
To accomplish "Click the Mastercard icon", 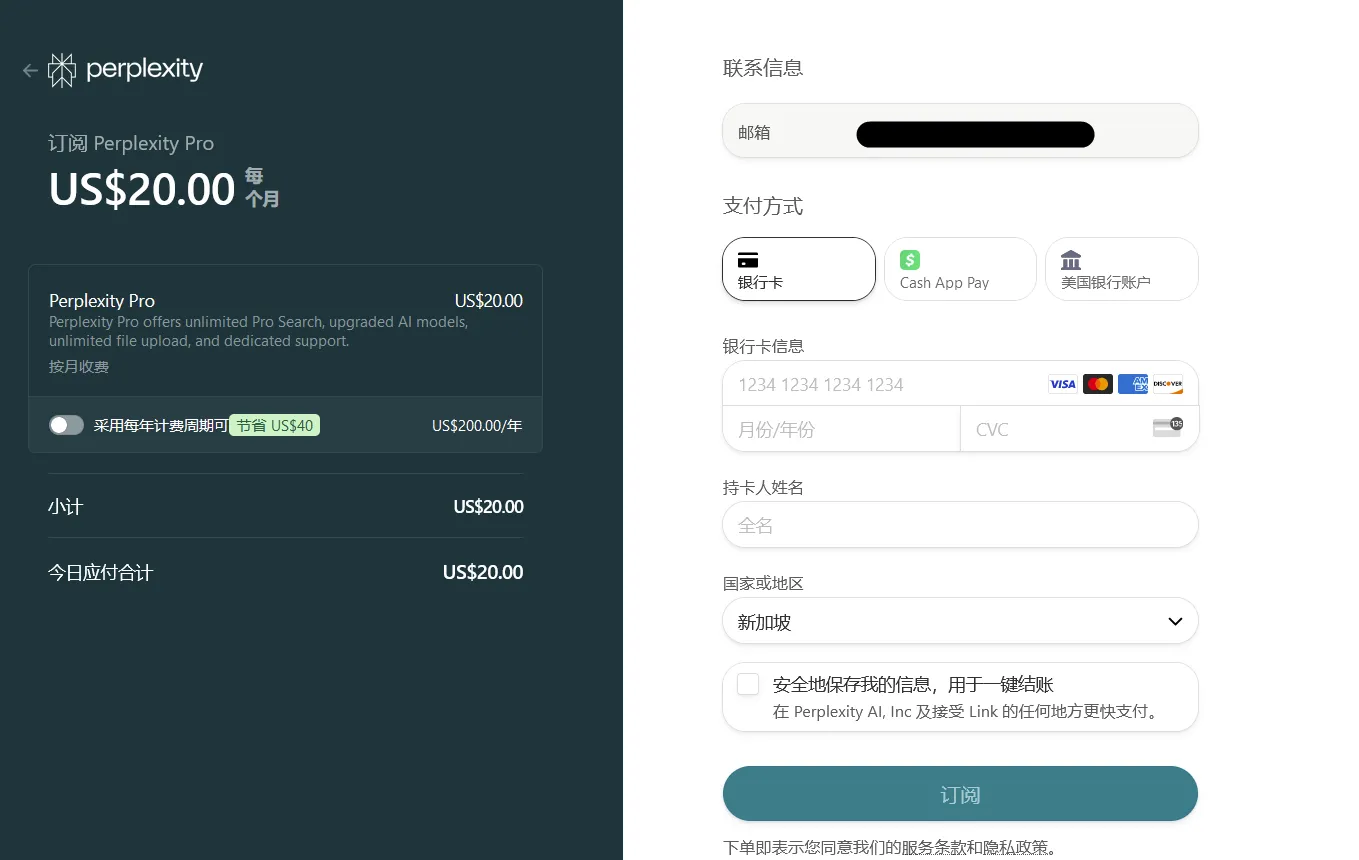I will click(1097, 384).
